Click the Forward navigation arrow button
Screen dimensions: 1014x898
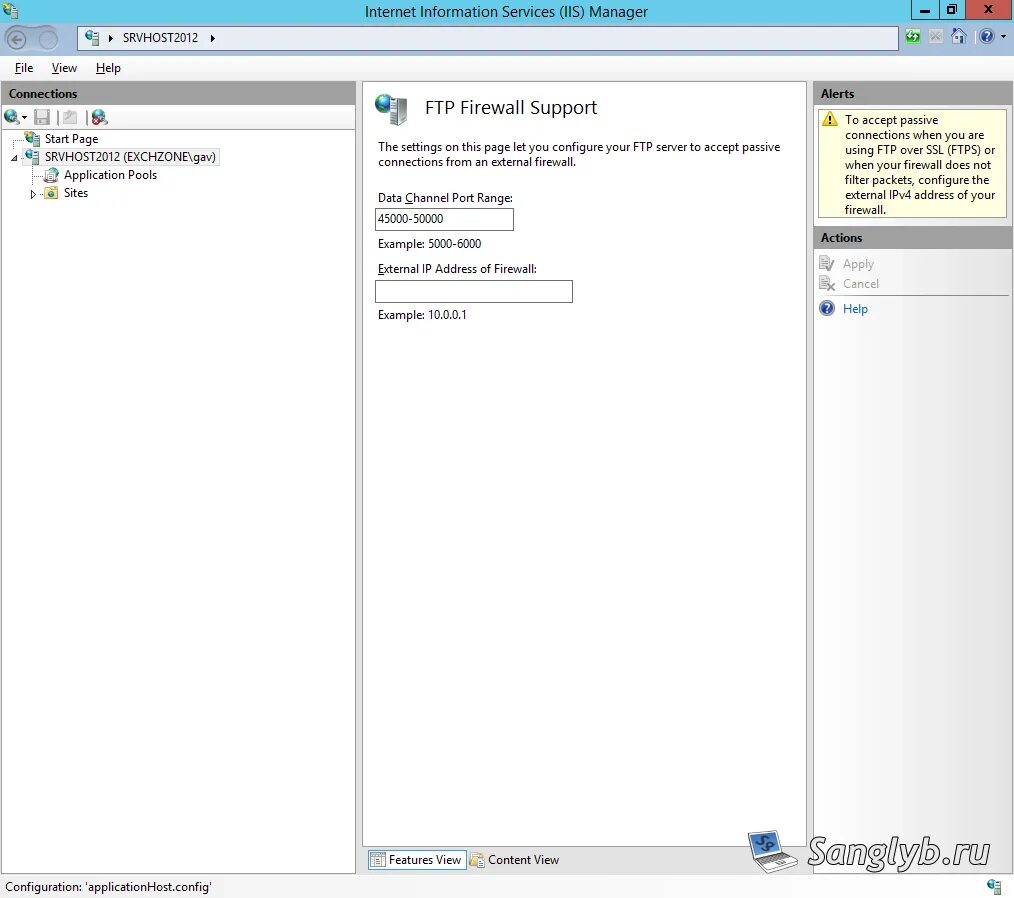click(48, 39)
